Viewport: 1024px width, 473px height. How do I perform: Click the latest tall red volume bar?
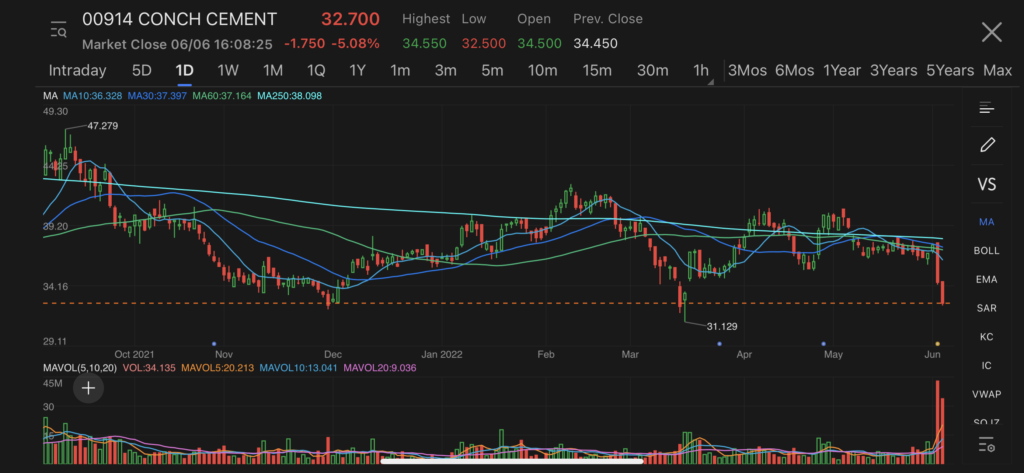click(x=942, y=430)
